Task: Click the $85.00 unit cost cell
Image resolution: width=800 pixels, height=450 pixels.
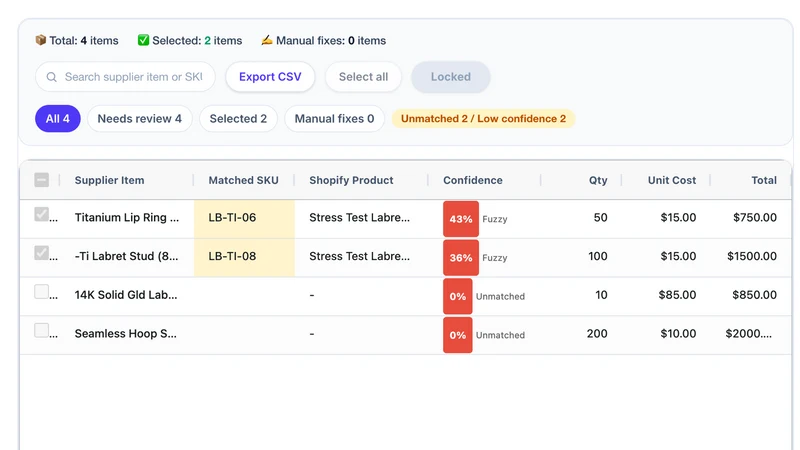Action: click(x=677, y=295)
